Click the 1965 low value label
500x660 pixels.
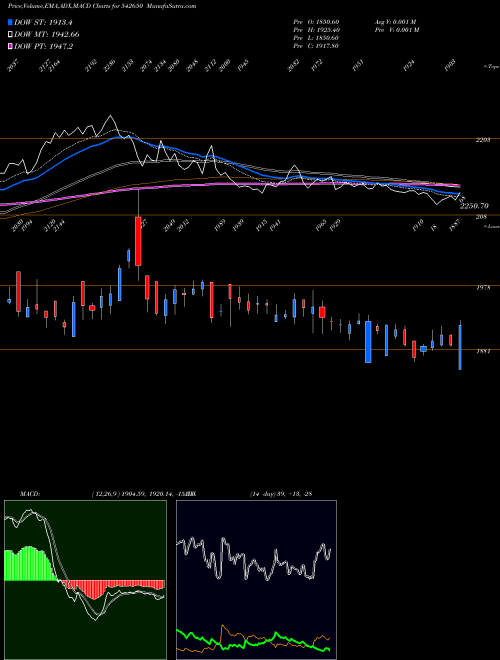pyautogui.click(x=321, y=226)
